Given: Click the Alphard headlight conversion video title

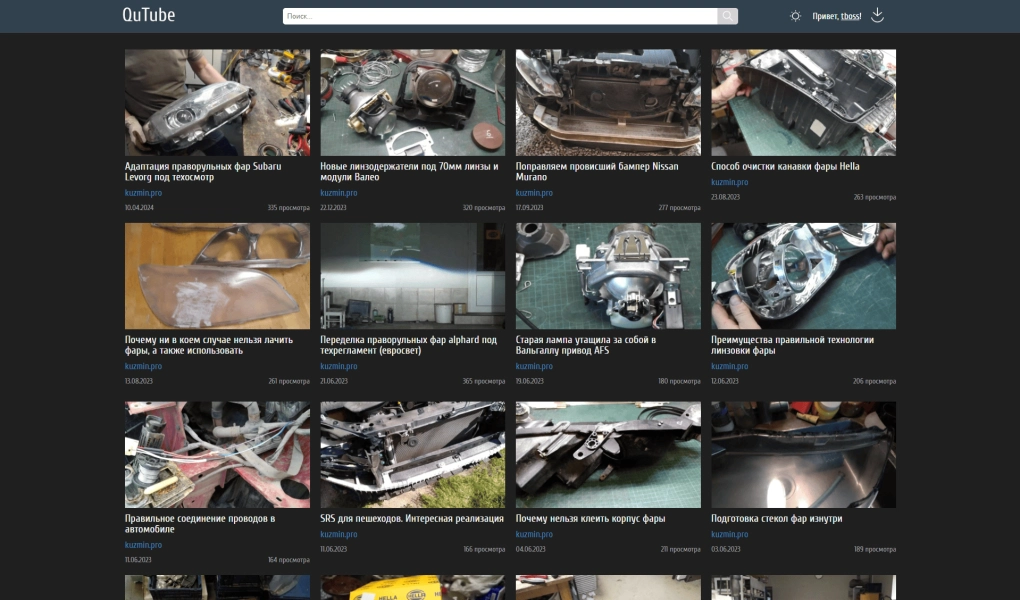Looking at the screenshot, I should 408,345.
